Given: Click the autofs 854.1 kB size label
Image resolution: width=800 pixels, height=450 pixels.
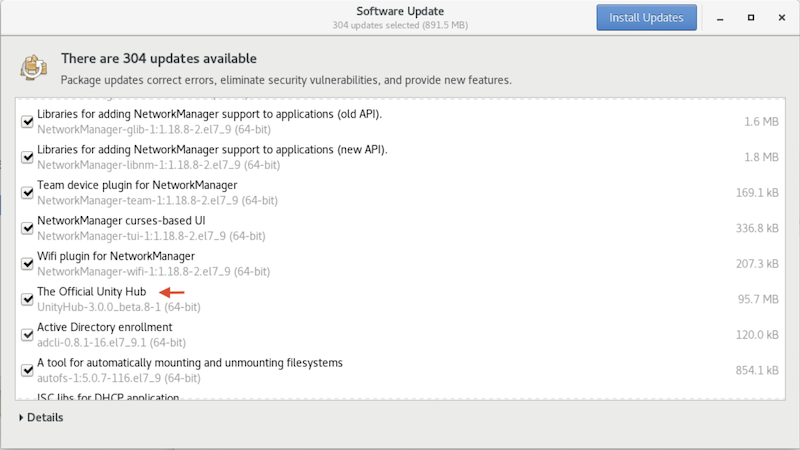Looking at the screenshot, I should click(756, 370).
